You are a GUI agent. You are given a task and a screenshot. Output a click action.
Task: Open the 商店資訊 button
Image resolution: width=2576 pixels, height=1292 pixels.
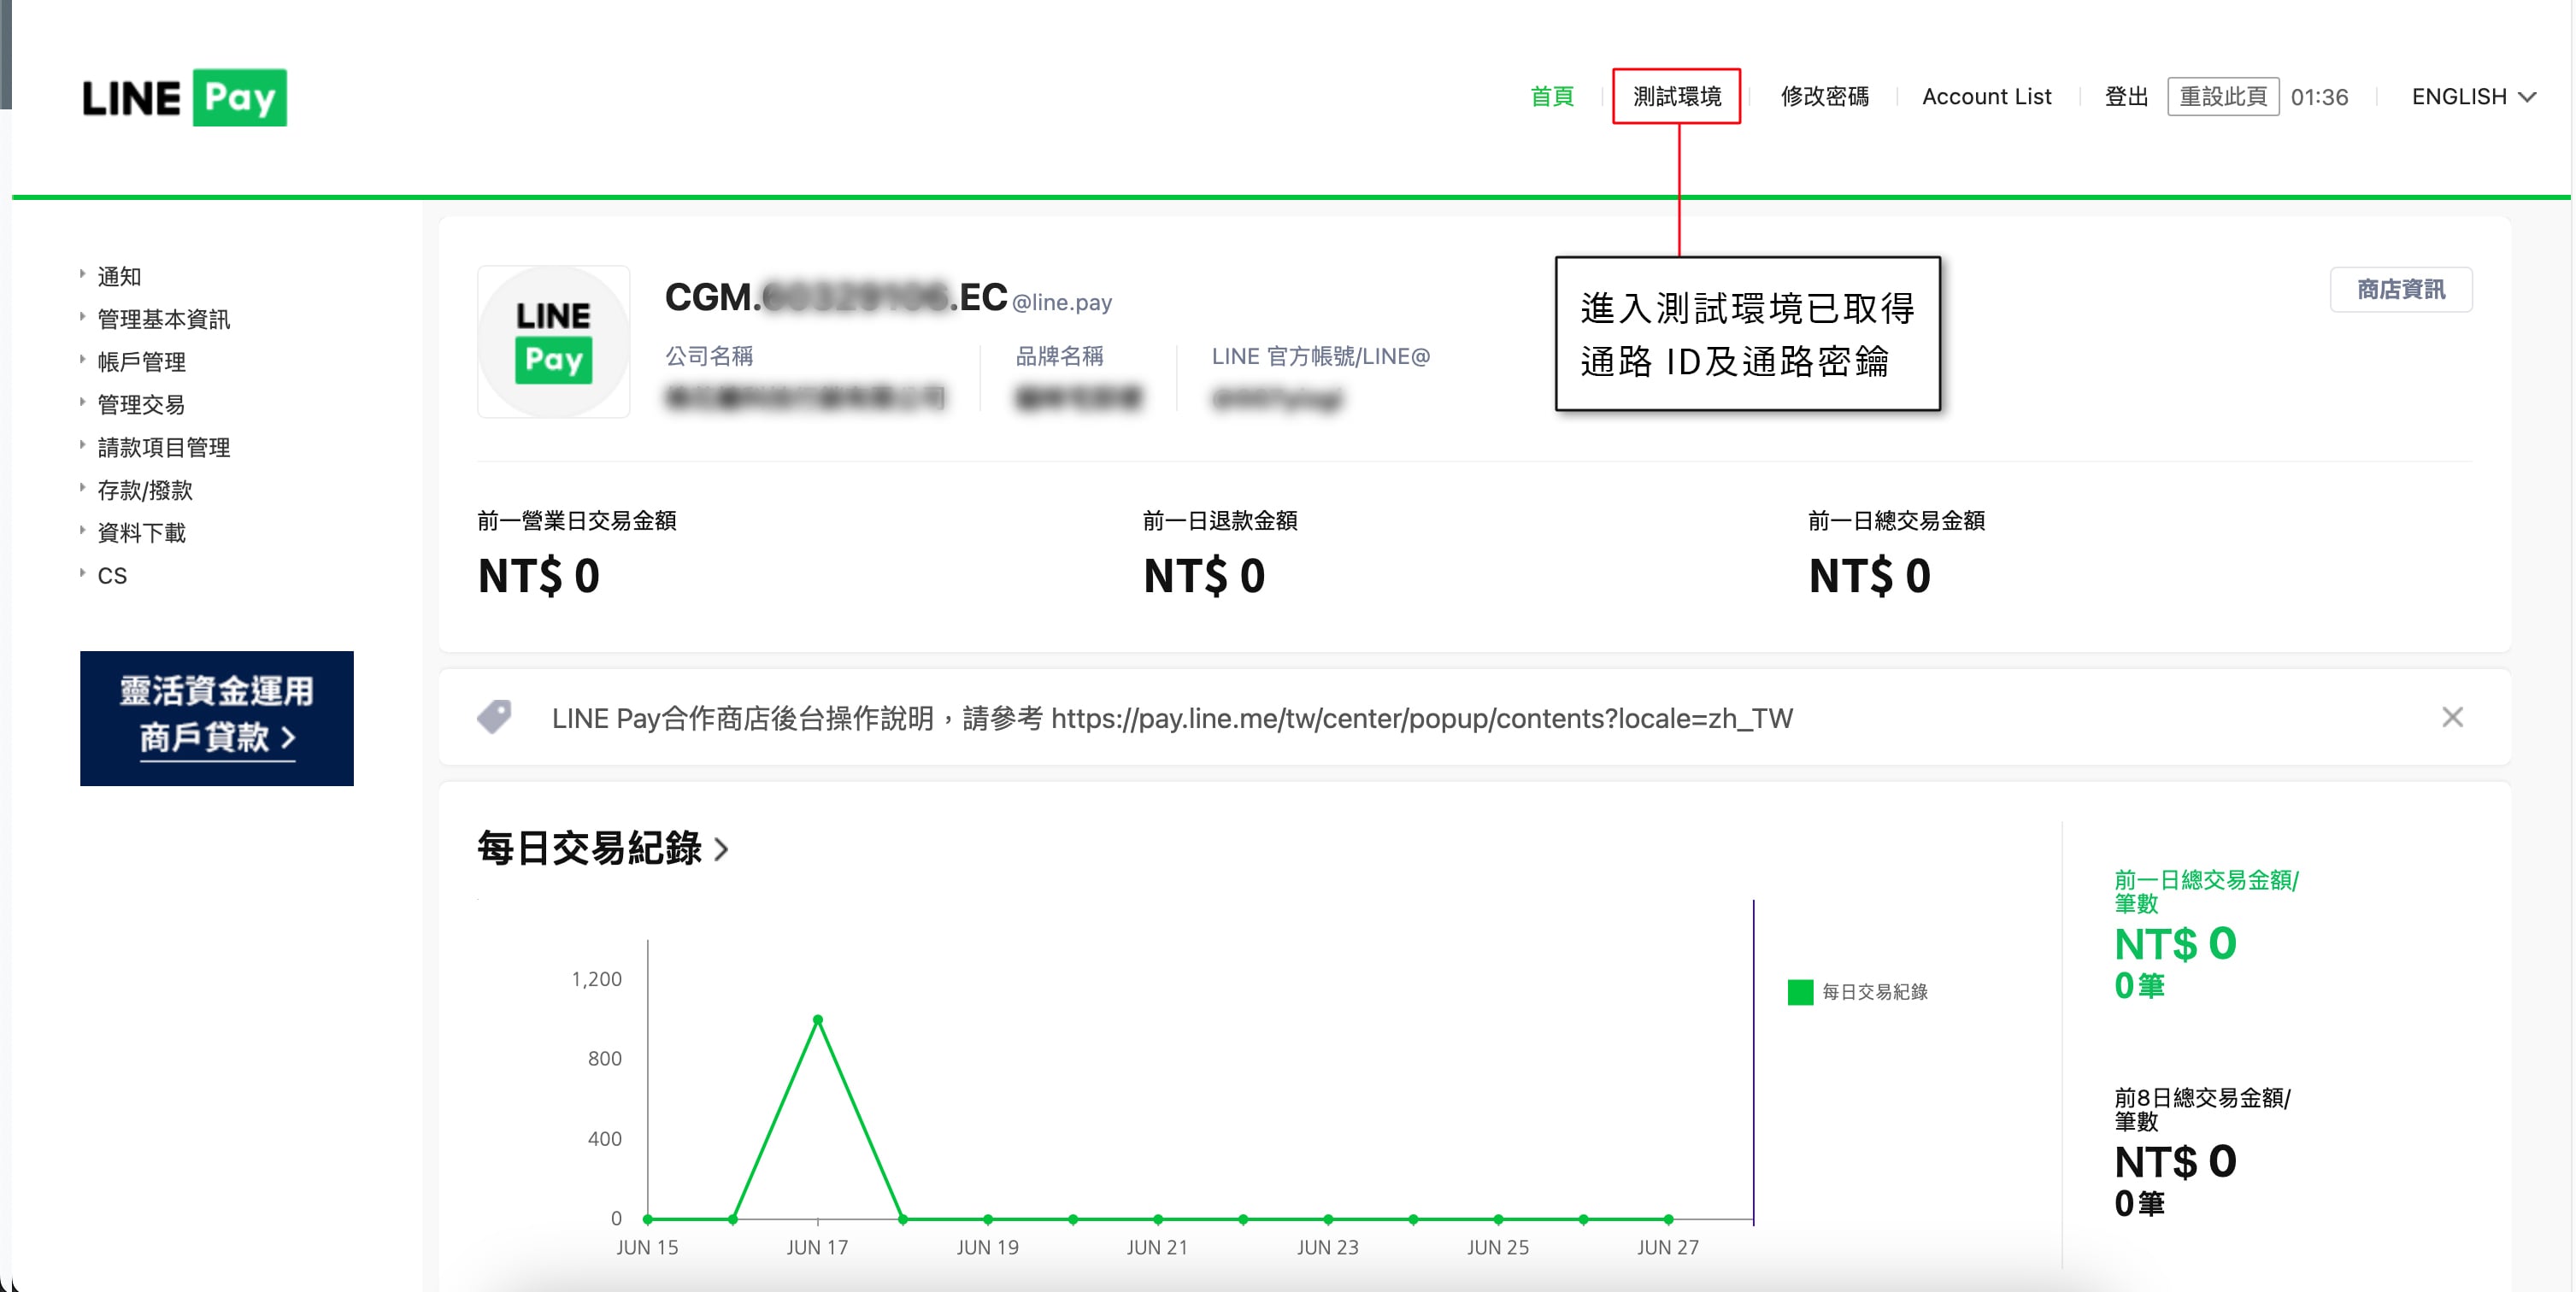pos(2401,290)
